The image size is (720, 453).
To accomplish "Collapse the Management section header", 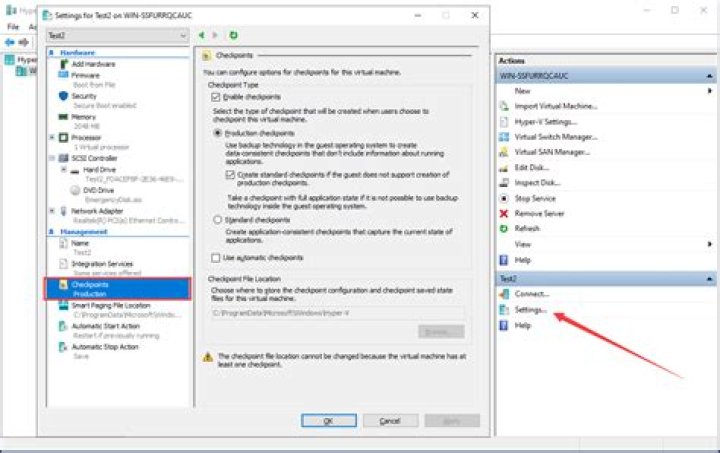I will pos(51,232).
